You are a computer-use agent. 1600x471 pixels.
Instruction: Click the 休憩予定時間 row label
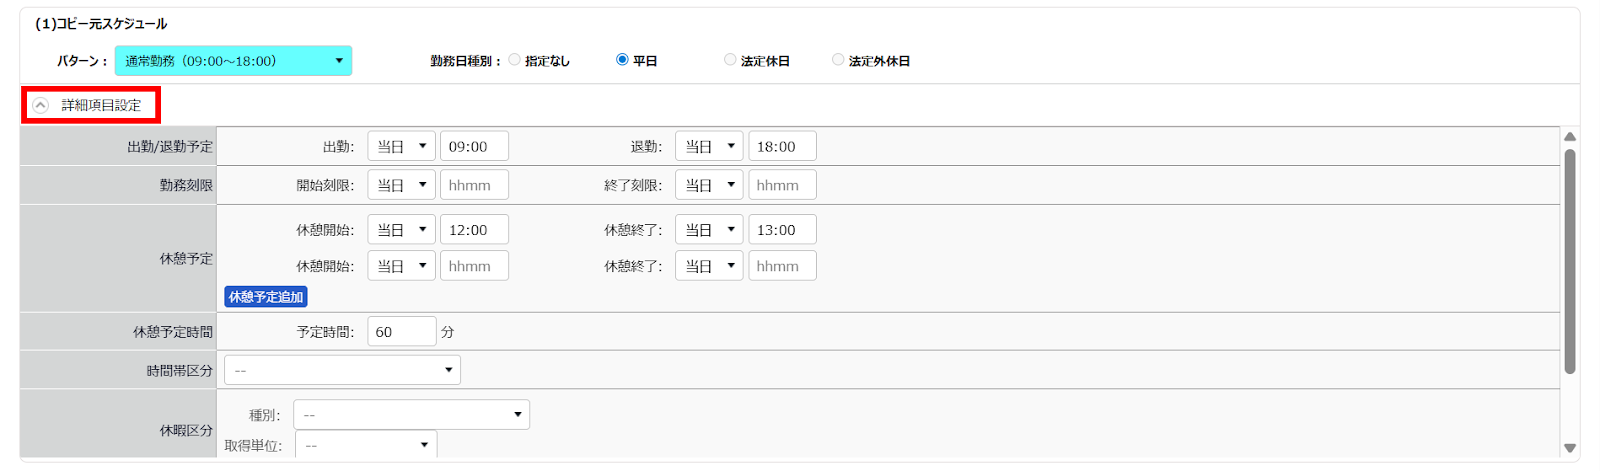pos(173,331)
